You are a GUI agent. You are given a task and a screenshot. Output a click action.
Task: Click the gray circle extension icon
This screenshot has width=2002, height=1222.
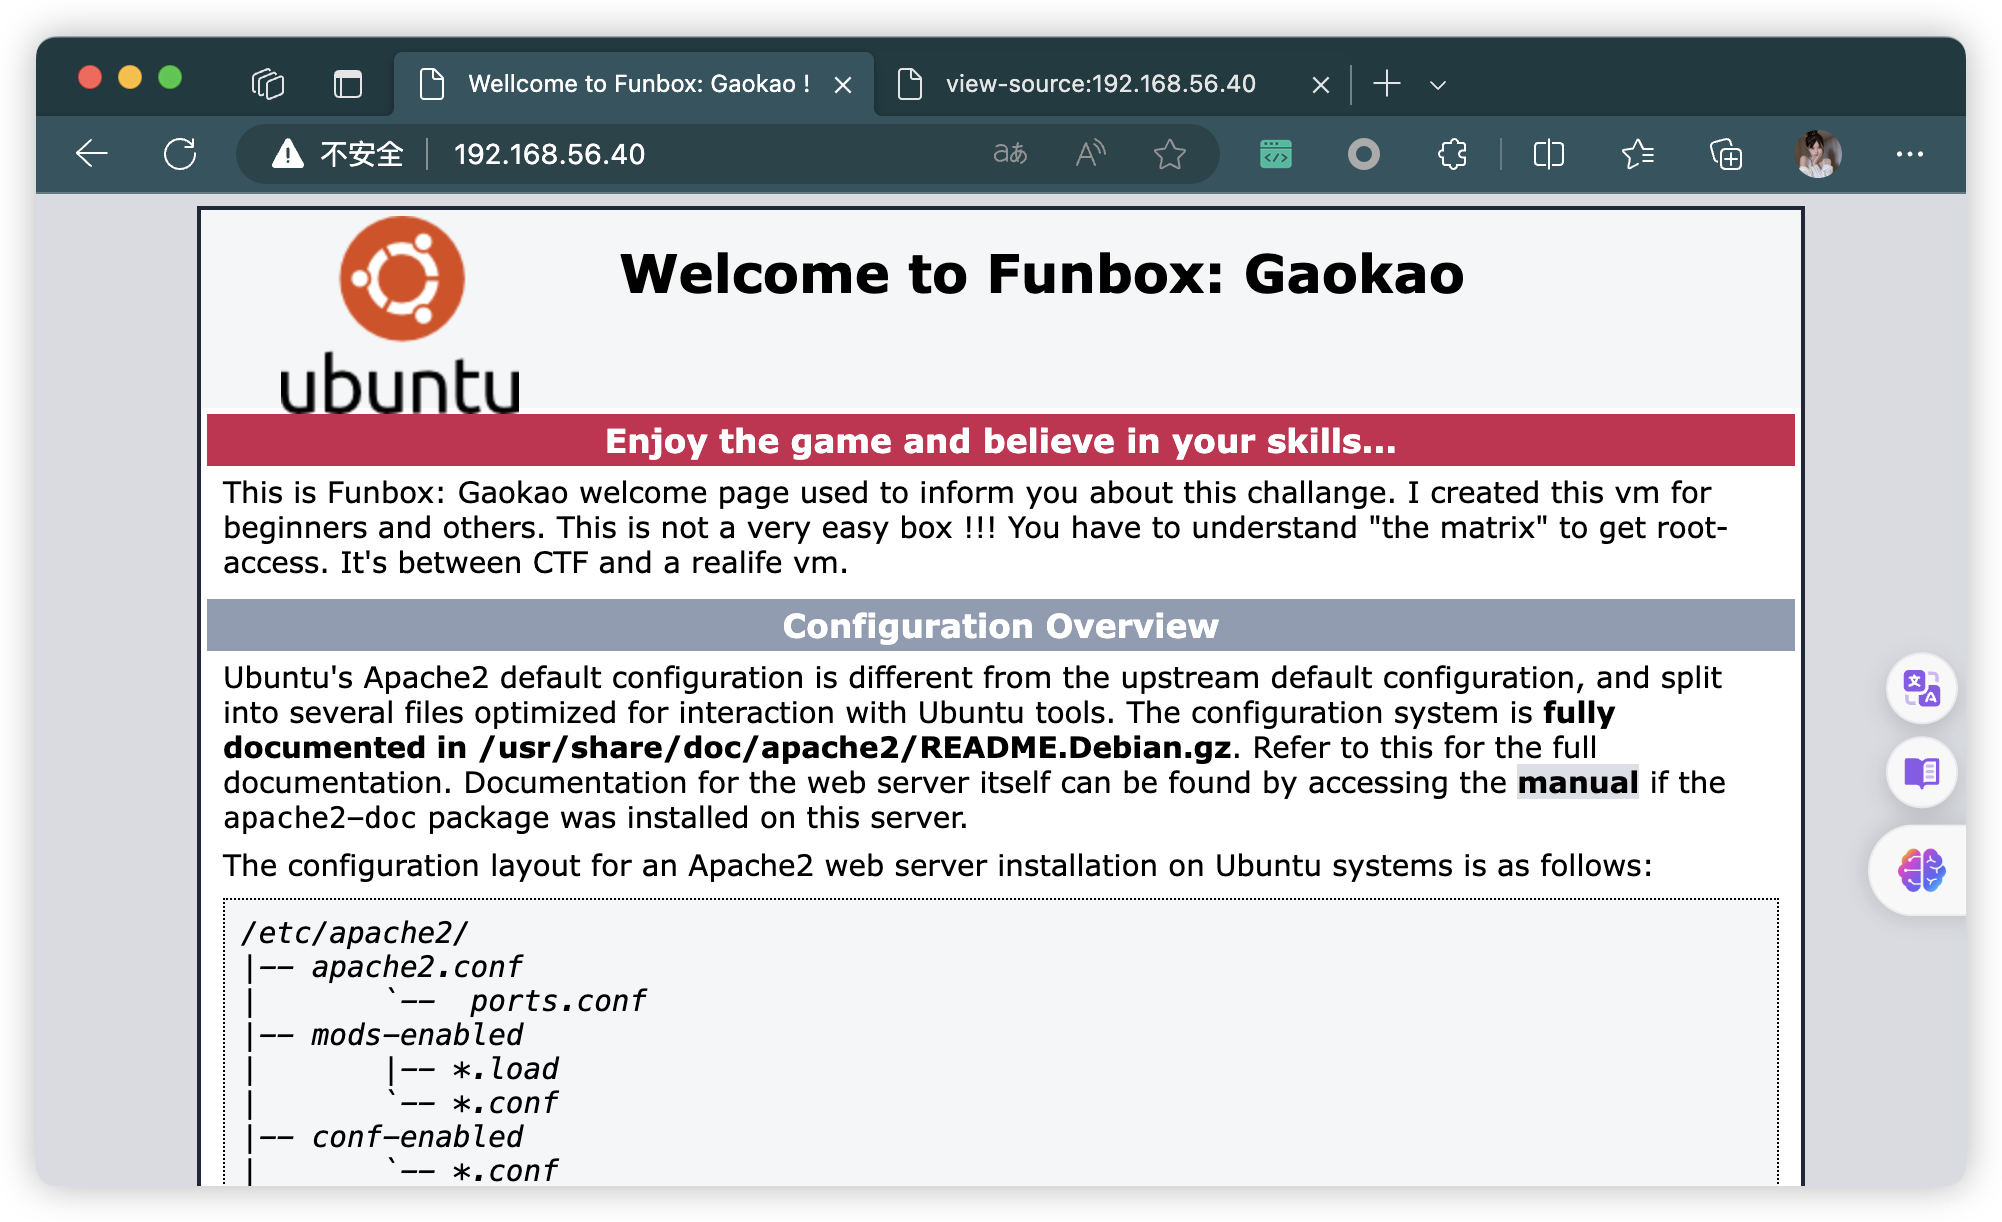pos(1363,154)
